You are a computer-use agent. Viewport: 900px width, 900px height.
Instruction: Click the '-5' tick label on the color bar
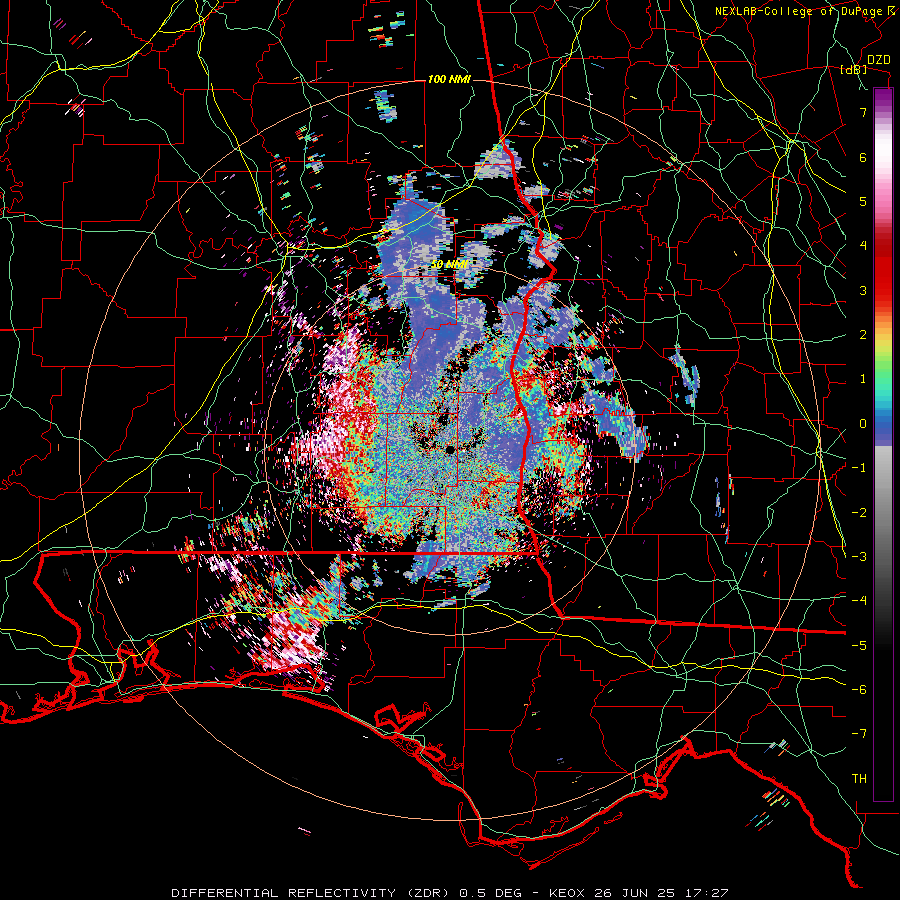[859, 645]
